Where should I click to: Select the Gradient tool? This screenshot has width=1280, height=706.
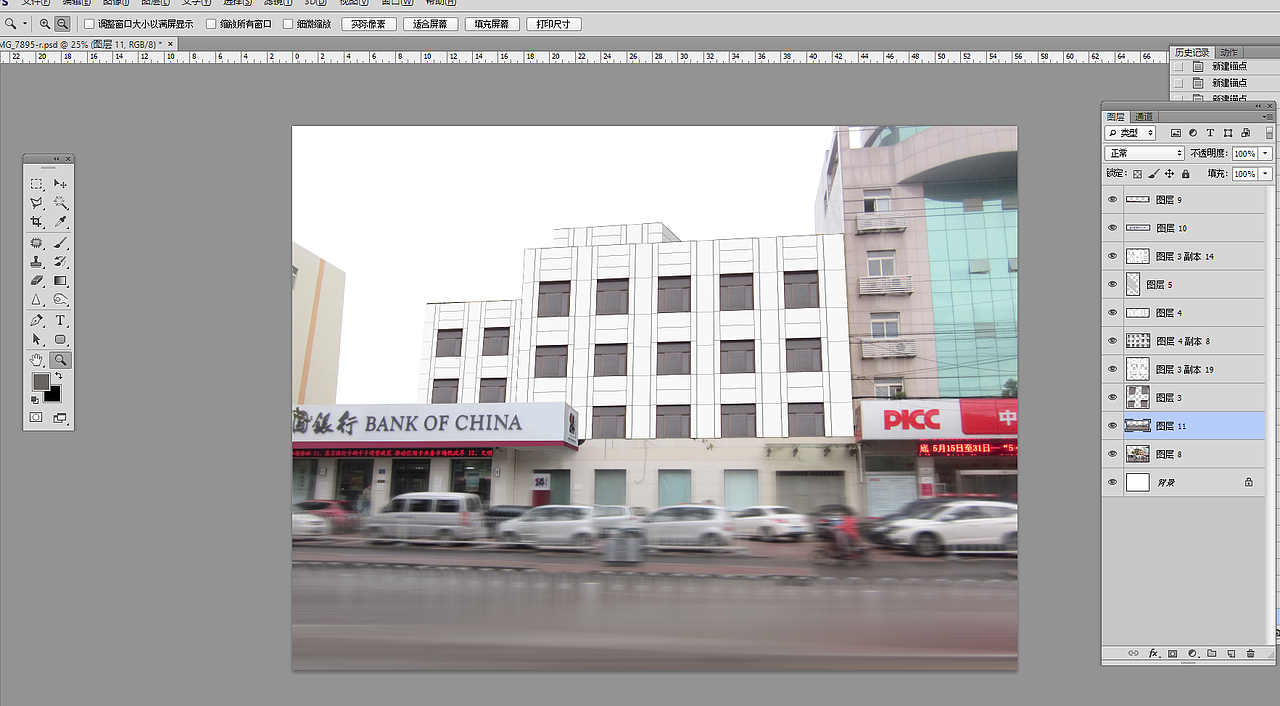pos(60,281)
